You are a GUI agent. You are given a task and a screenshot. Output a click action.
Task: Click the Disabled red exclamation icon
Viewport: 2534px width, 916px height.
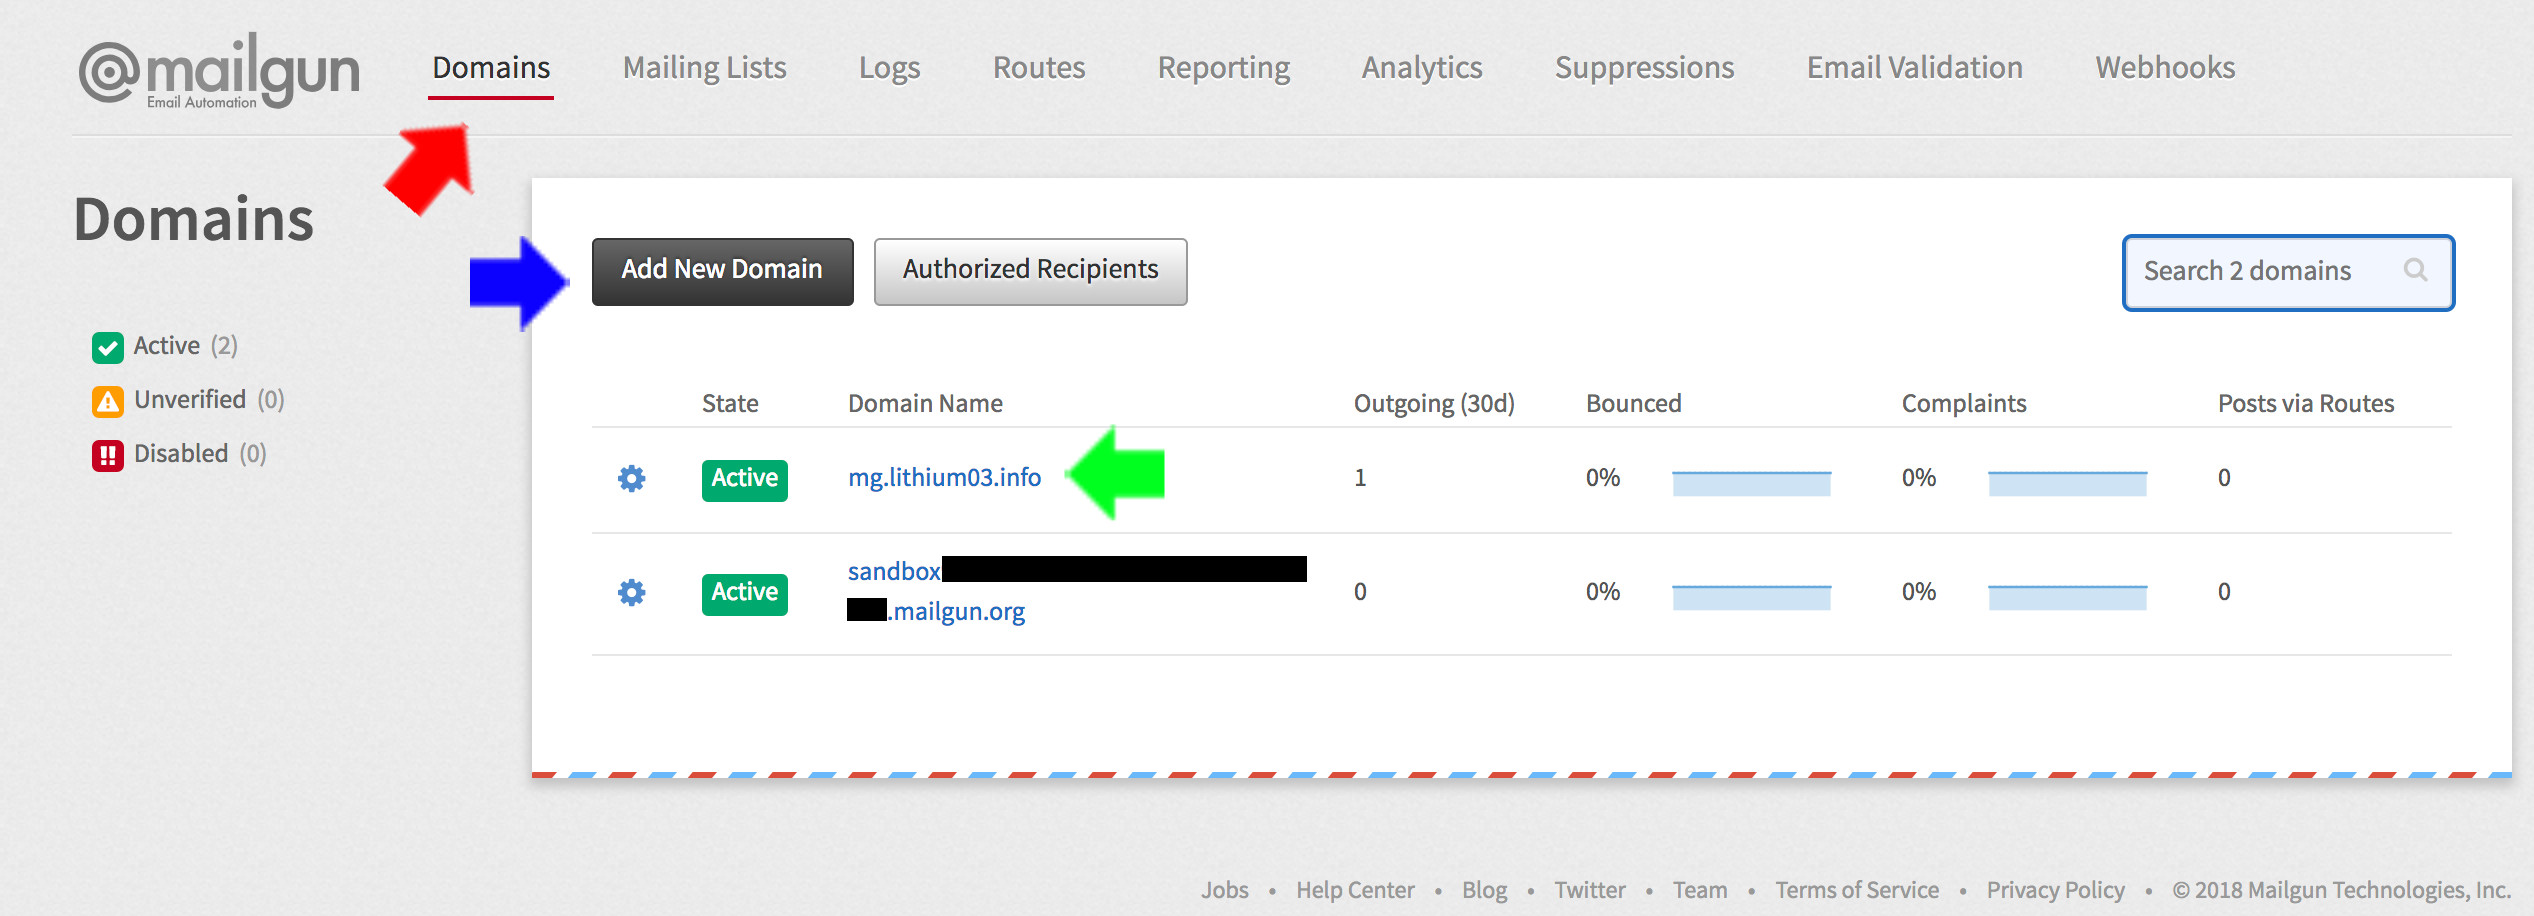(x=108, y=455)
